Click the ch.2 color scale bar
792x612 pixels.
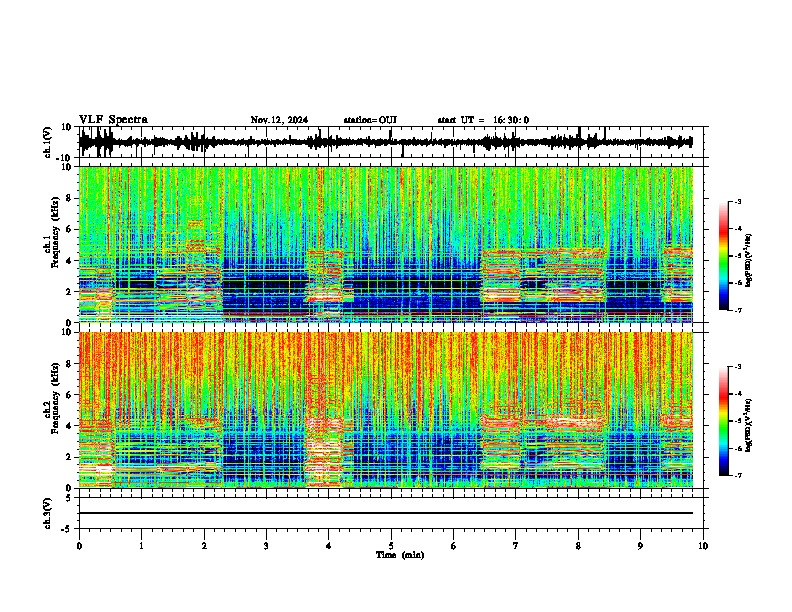[723, 421]
